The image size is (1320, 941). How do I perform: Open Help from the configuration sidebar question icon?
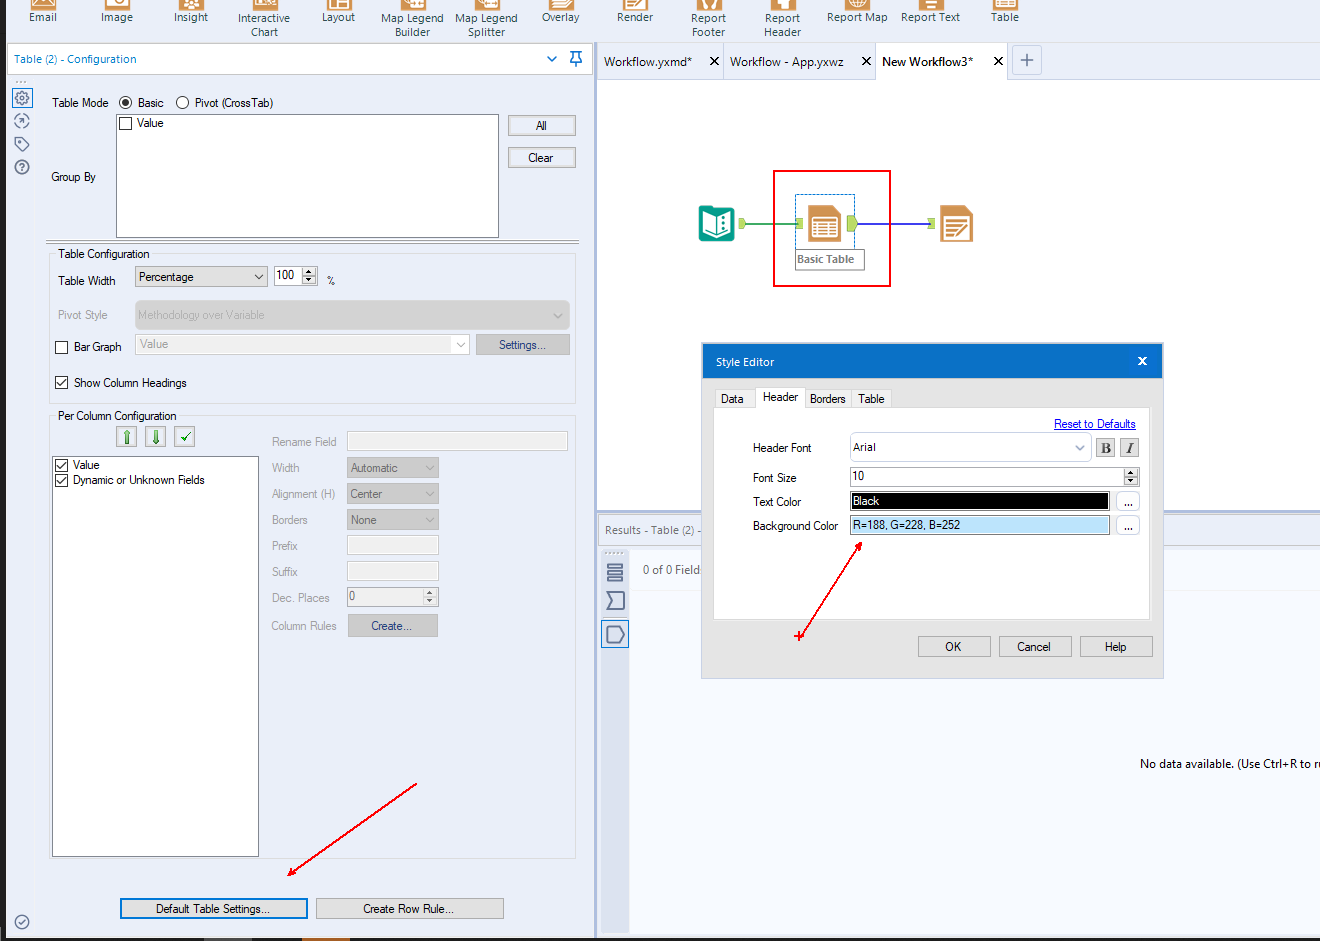pyautogui.click(x=22, y=167)
